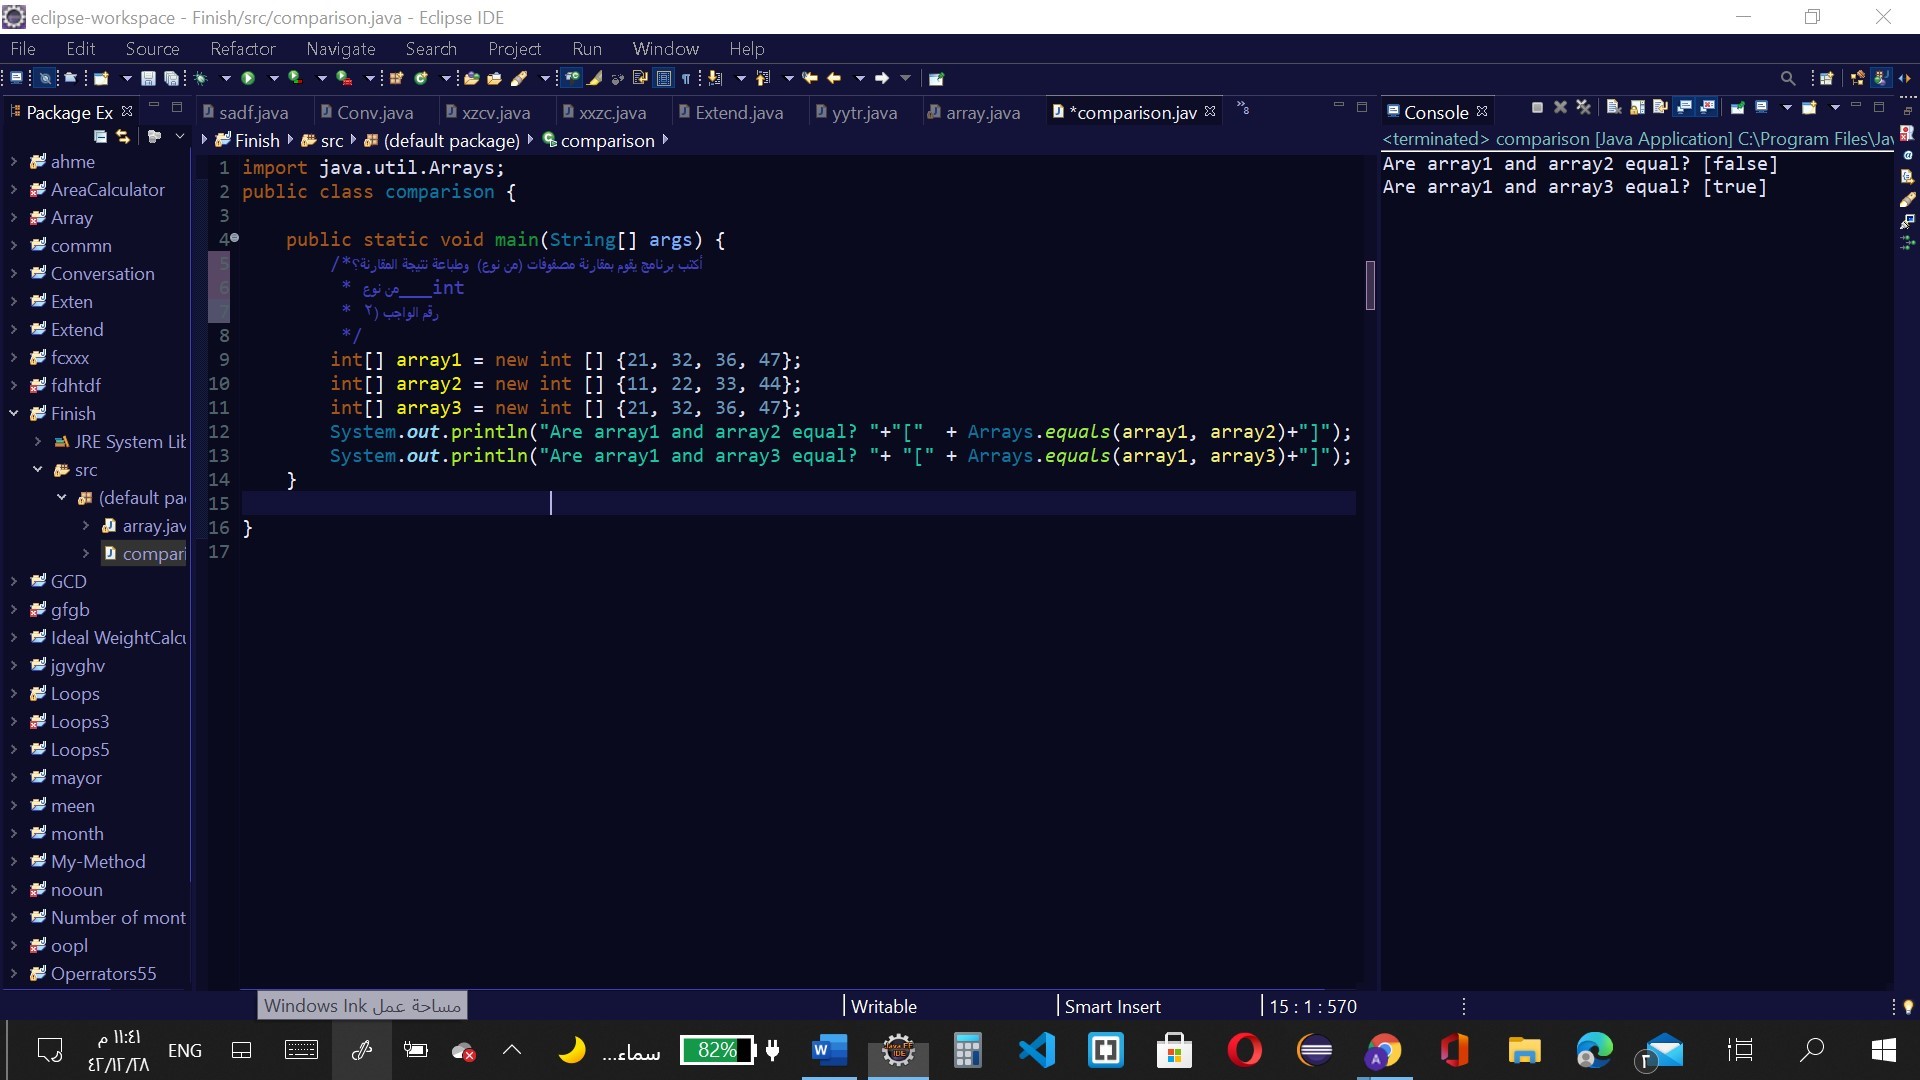Screen dimensions: 1920x1080
Task: Expand the Loops3 project in Package Explorer
Action: [x=14, y=721]
